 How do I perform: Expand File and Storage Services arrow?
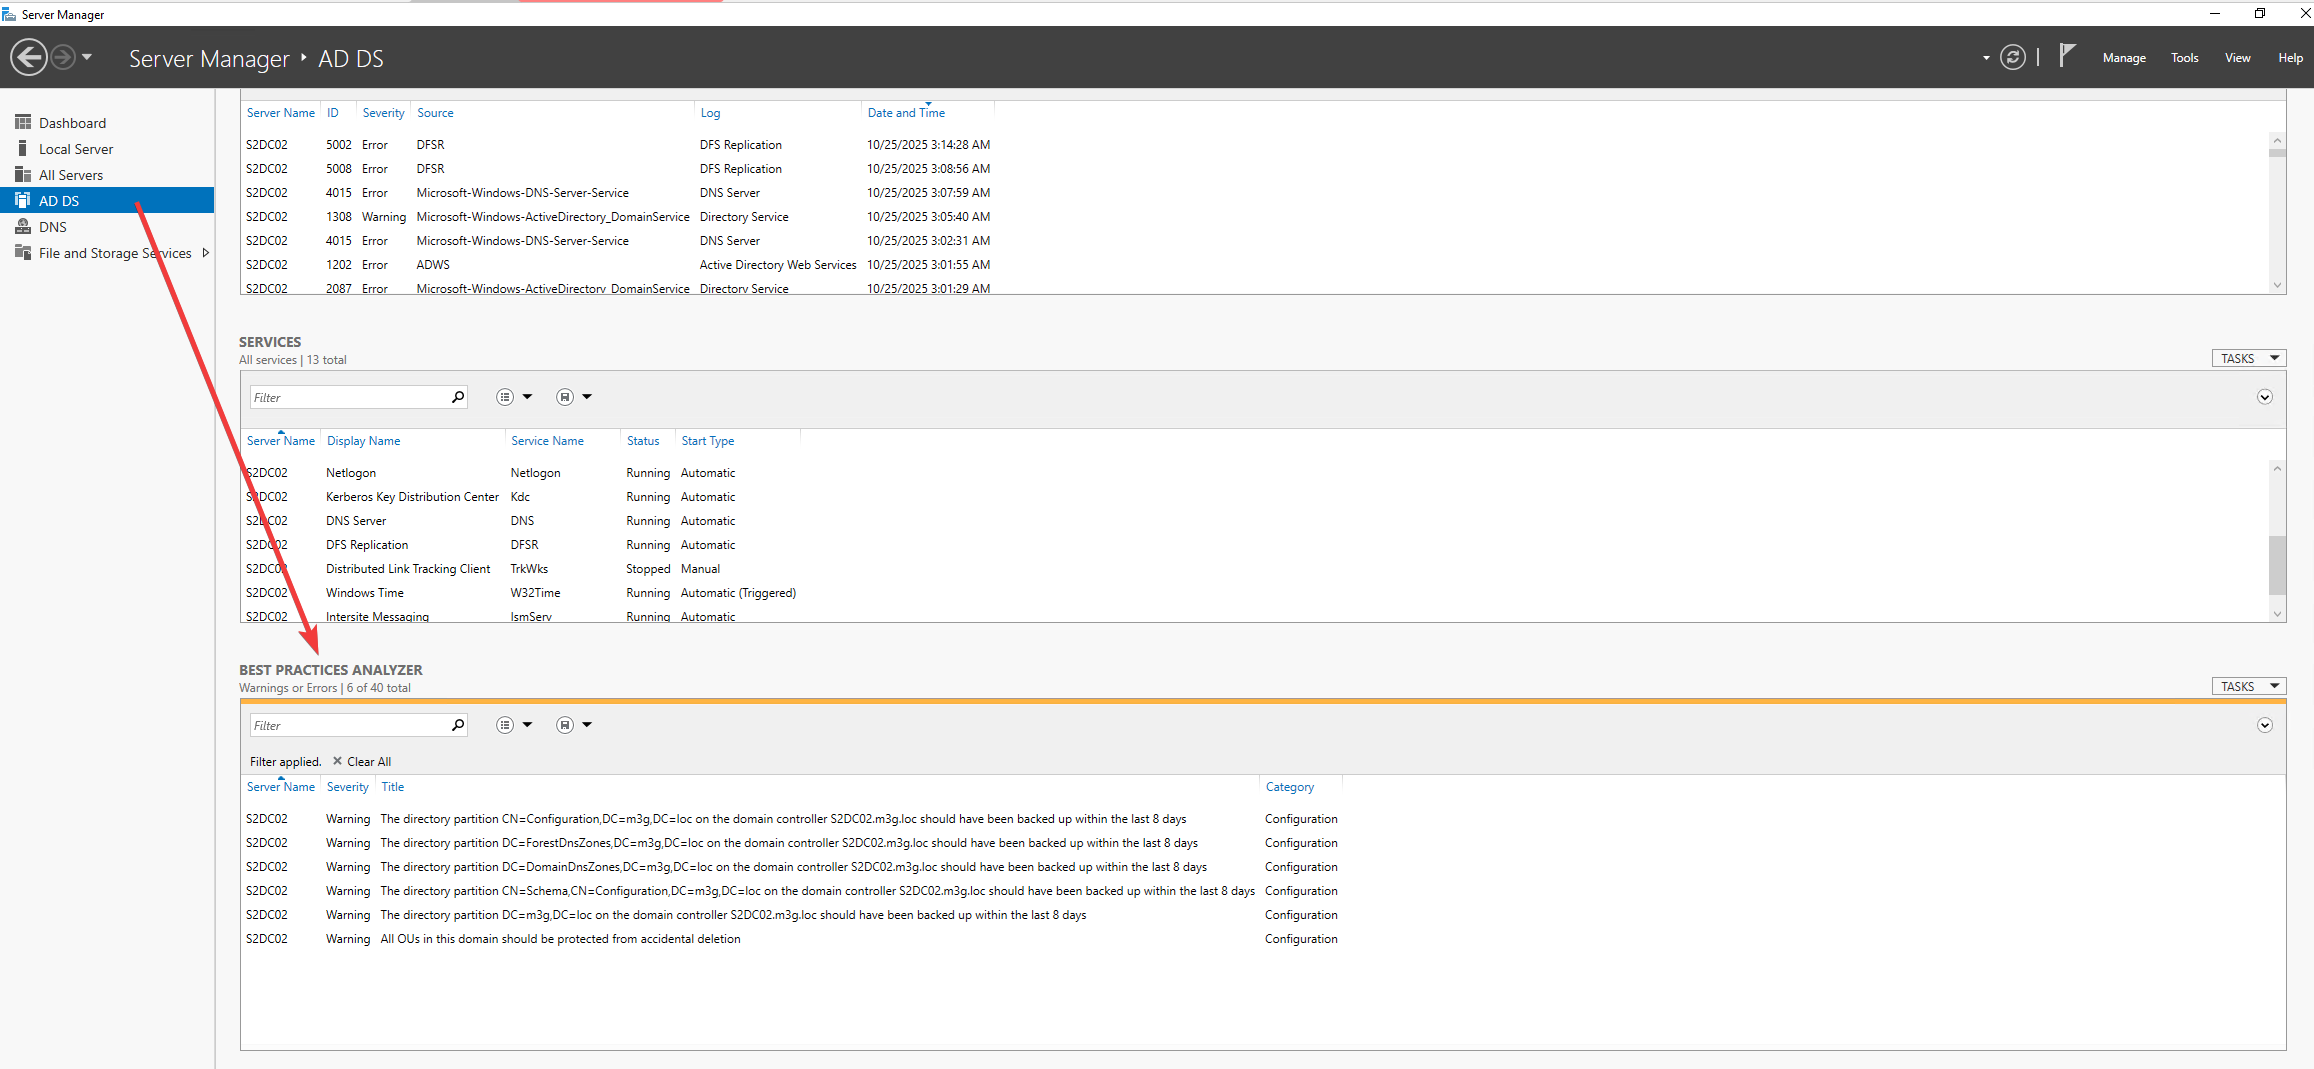click(x=205, y=253)
